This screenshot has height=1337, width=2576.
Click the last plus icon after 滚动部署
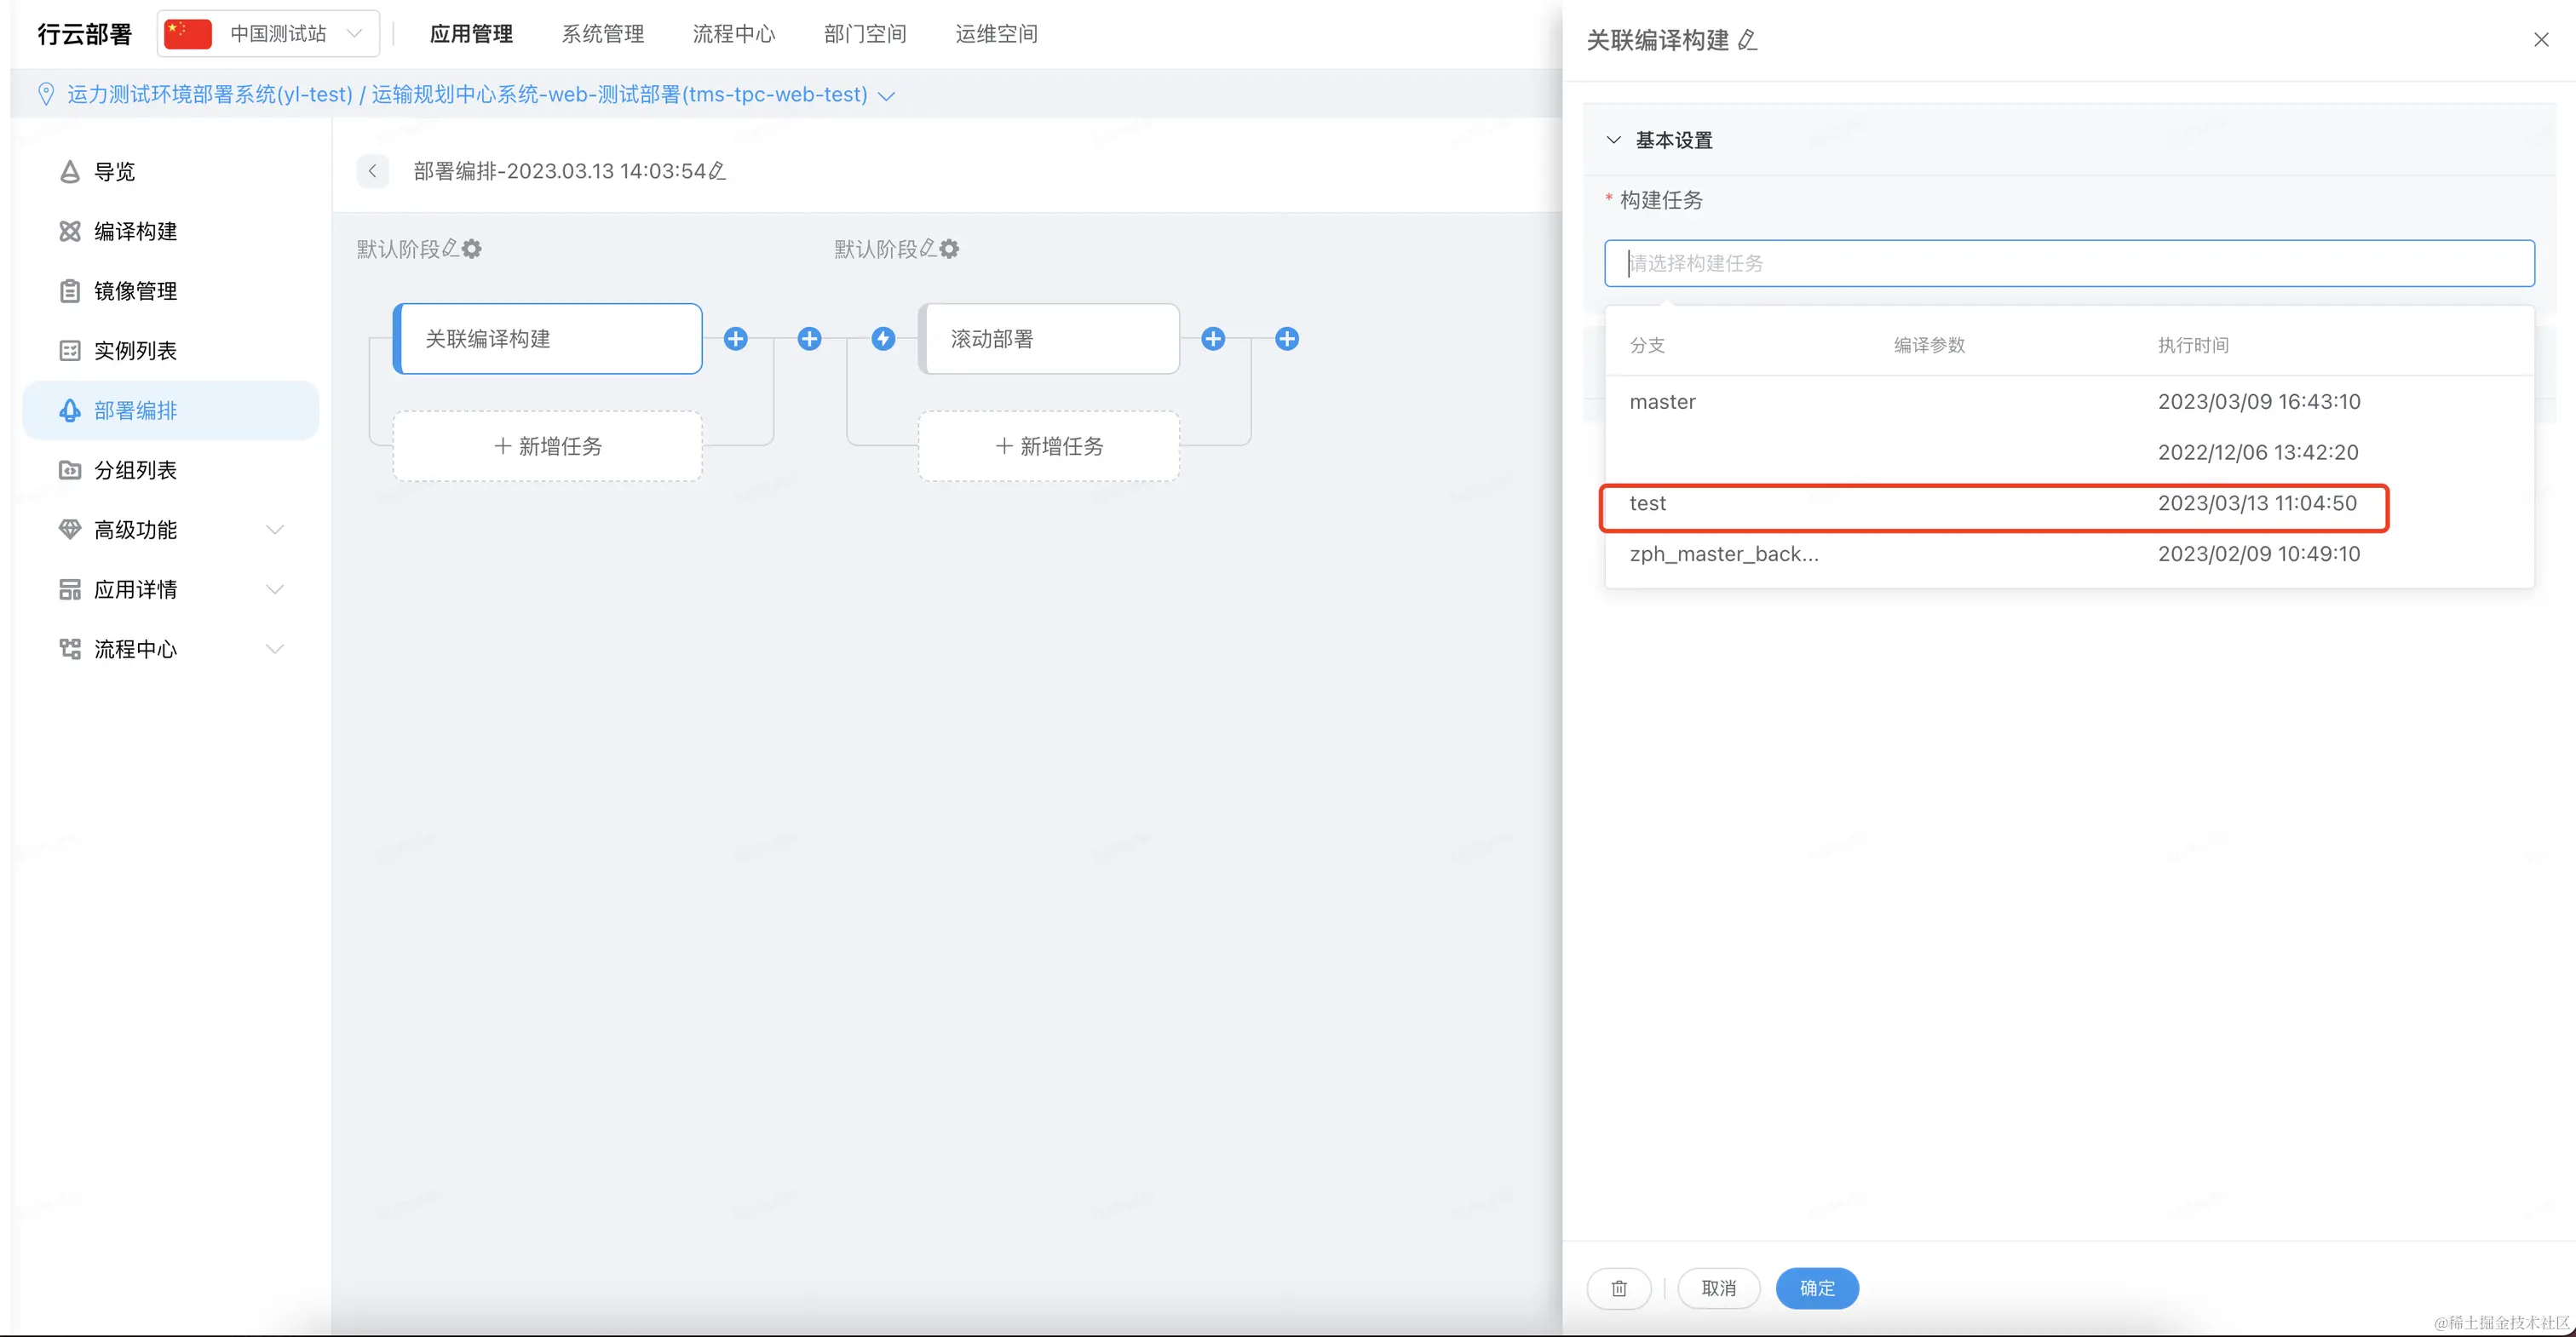tap(1286, 339)
